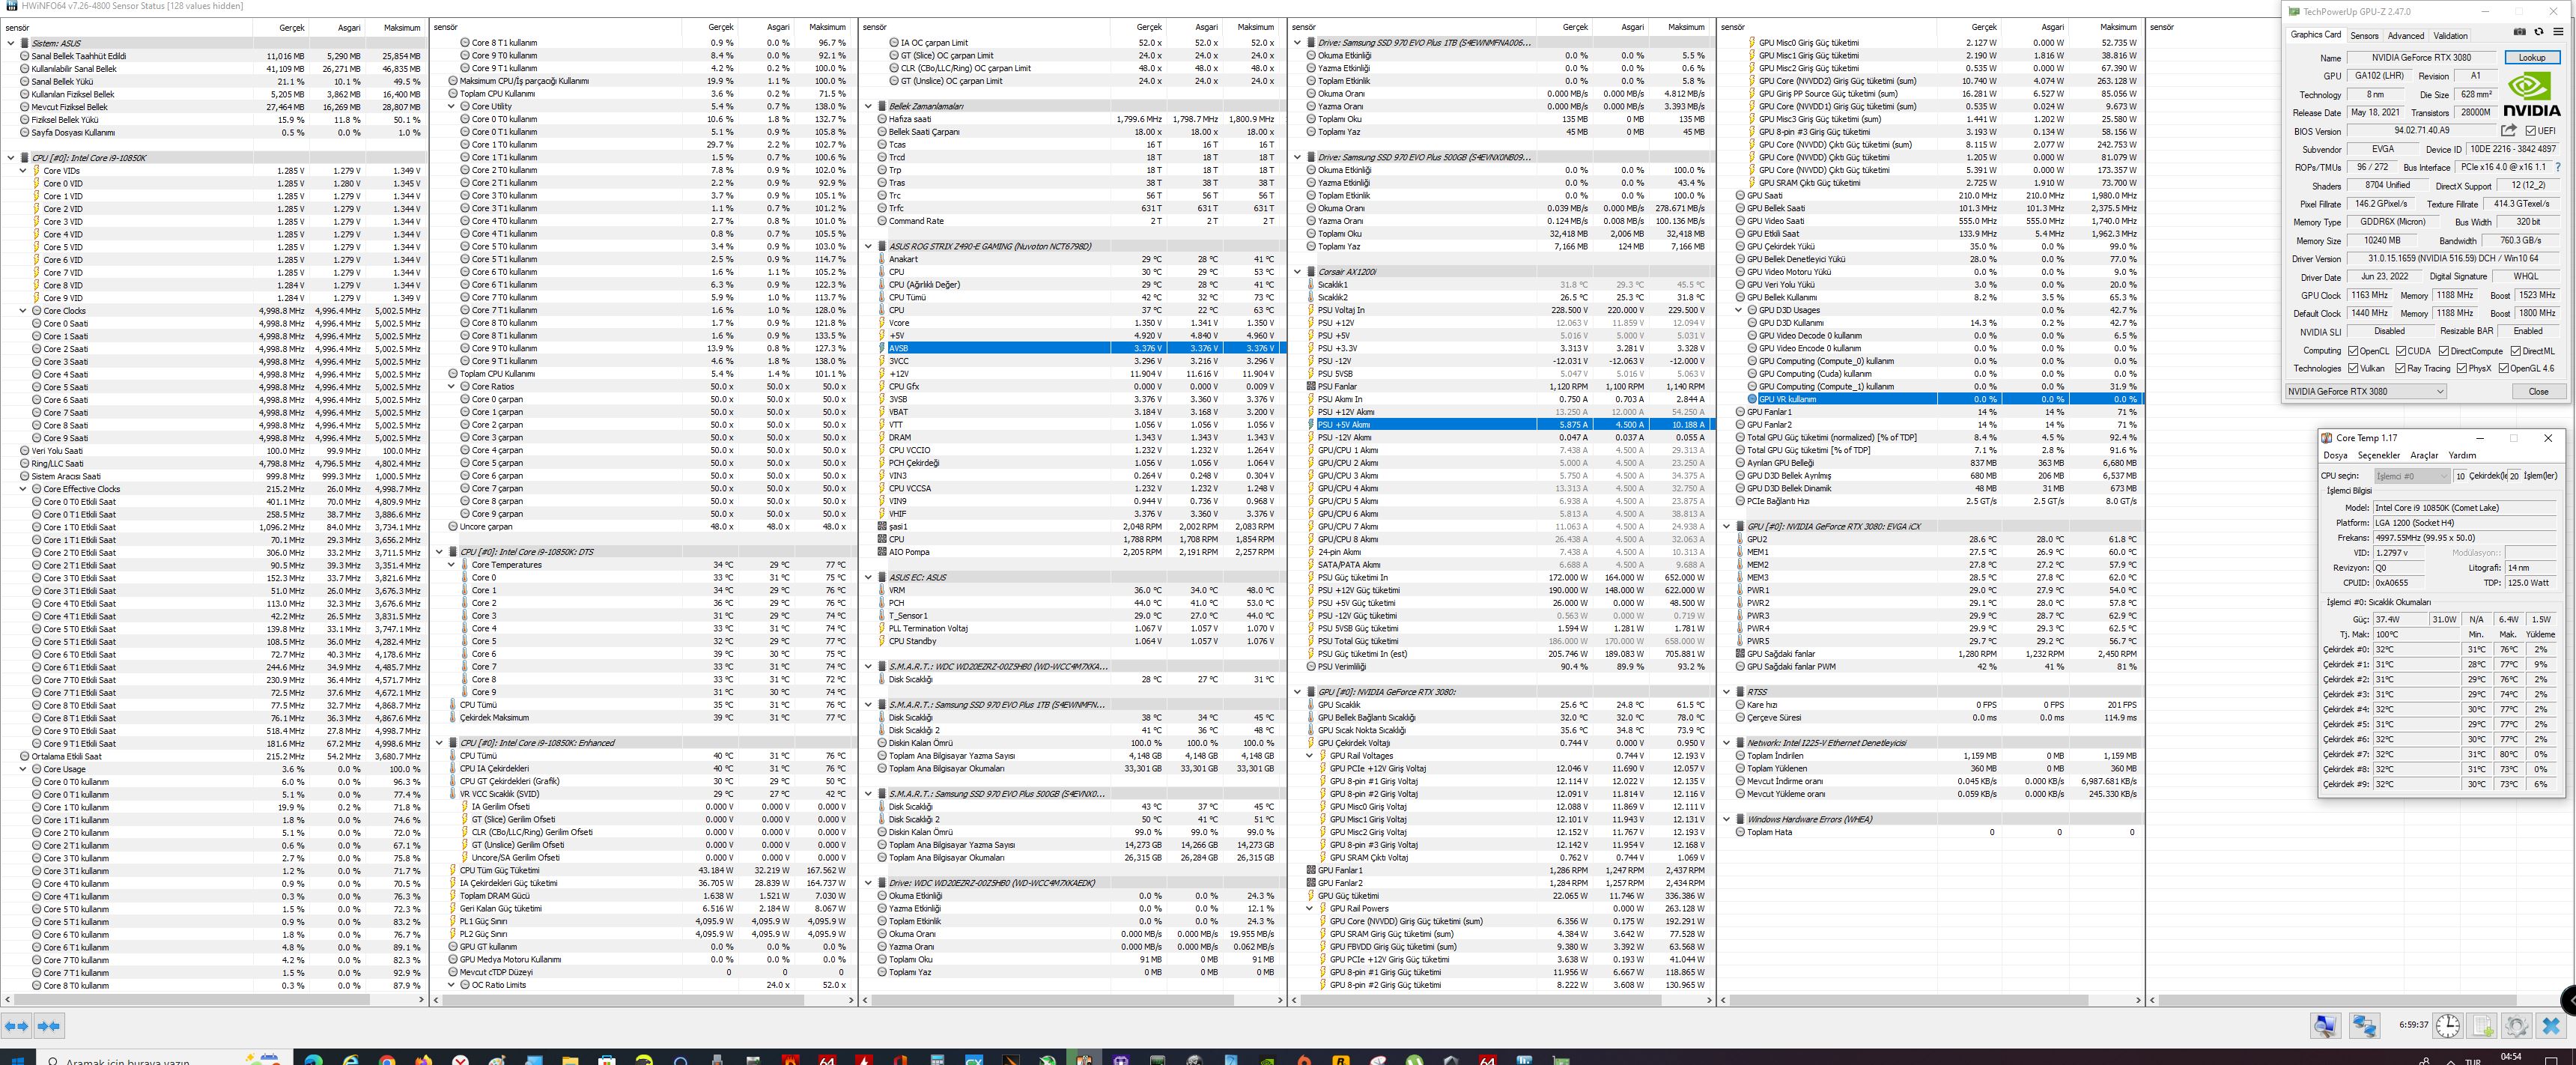
Task: Switch to Sensors tab in GPU-Z
Action: tap(2365, 36)
